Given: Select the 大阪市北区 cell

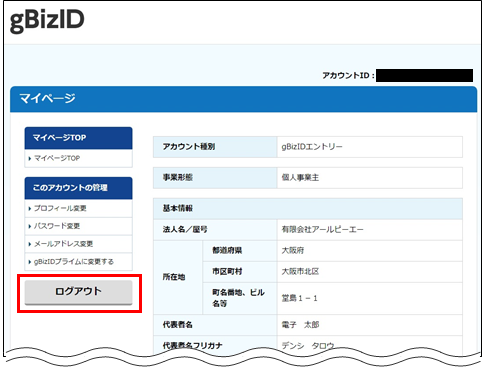Looking at the screenshot, I should click(x=370, y=271).
